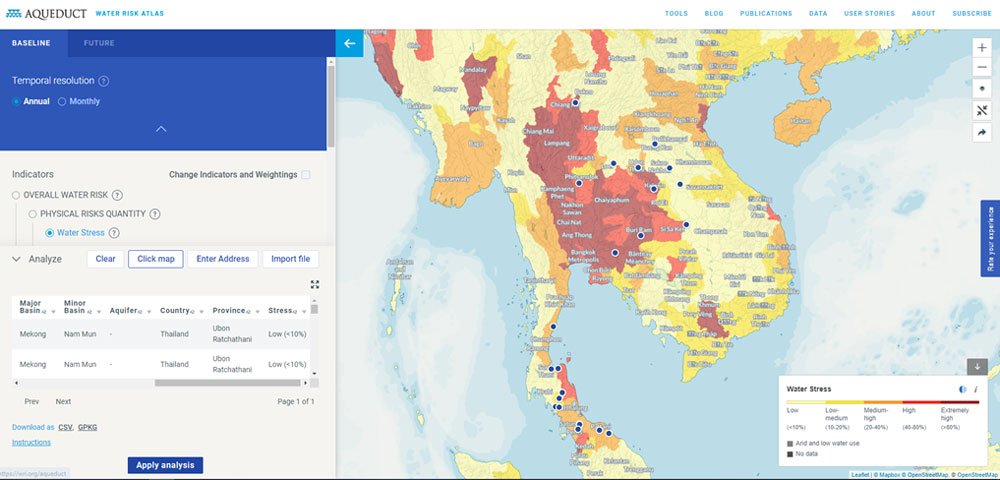Click the share arrow map control
1000x480 pixels.
(982, 131)
